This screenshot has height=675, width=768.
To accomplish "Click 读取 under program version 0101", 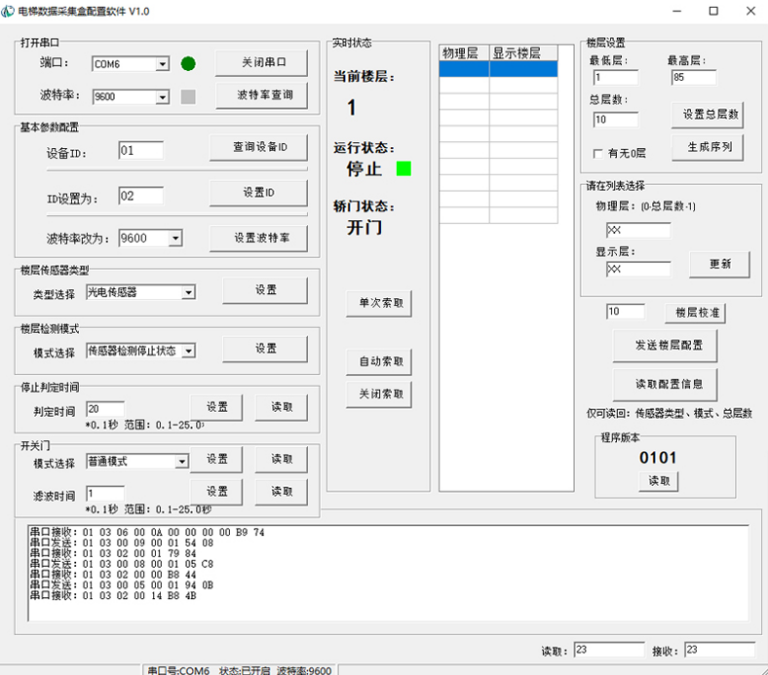I will click(x=658, y=481).
